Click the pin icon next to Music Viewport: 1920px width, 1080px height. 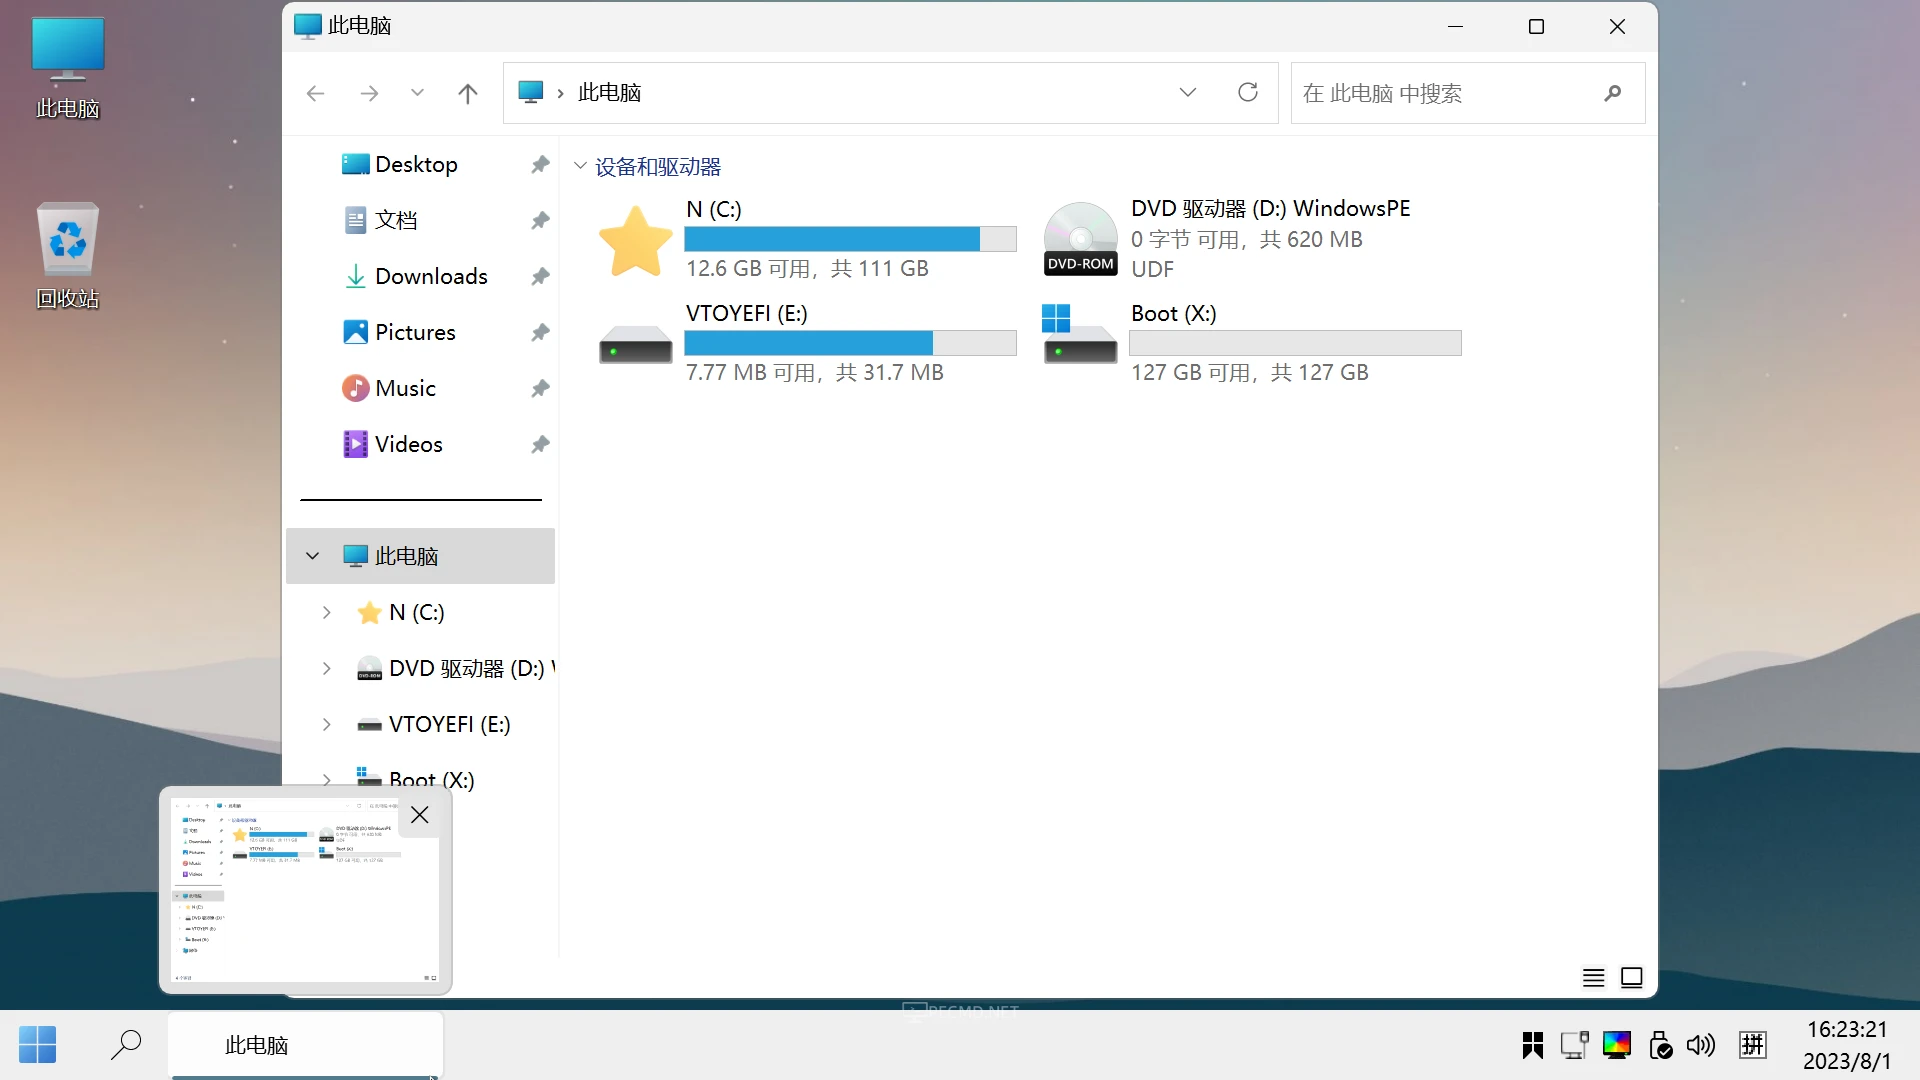[540, 388]
